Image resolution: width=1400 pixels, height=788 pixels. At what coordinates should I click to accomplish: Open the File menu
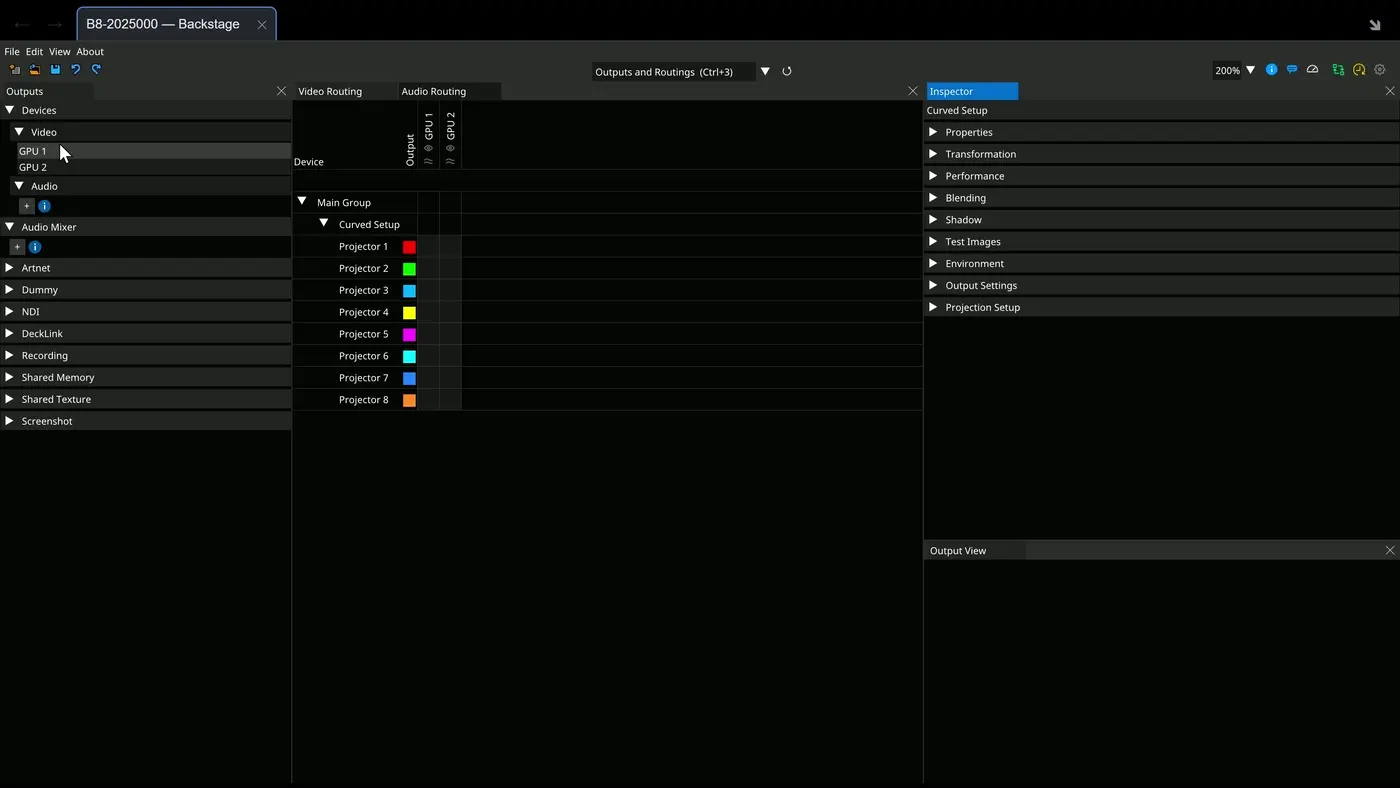12,52
